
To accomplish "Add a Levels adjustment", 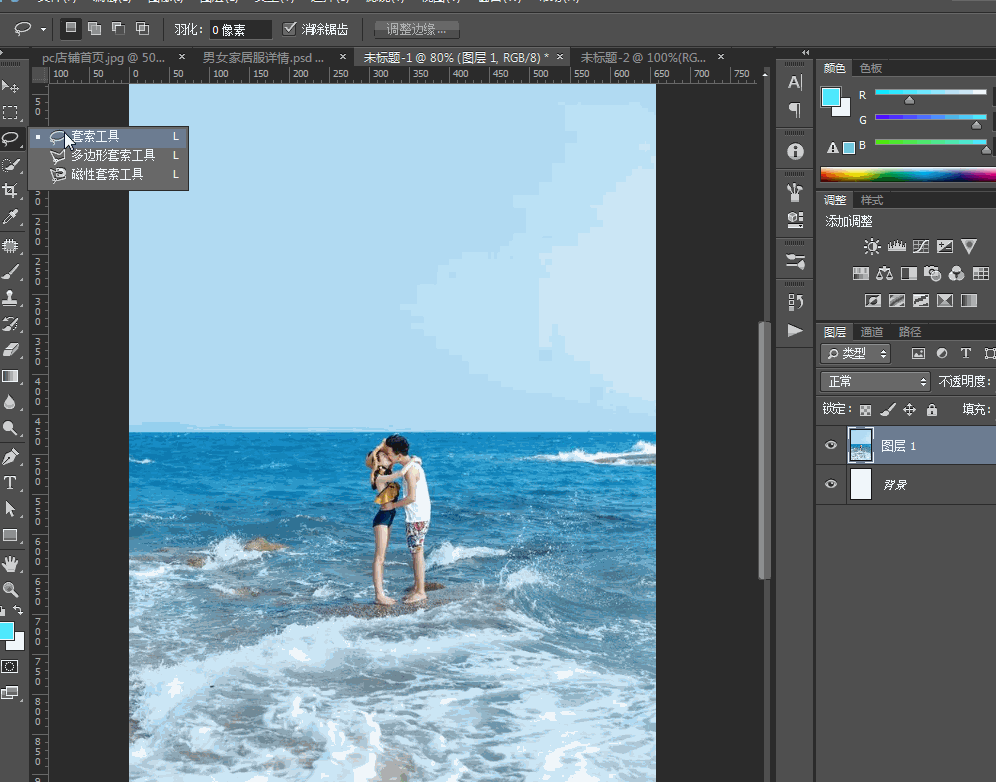I will coord(896,246).
